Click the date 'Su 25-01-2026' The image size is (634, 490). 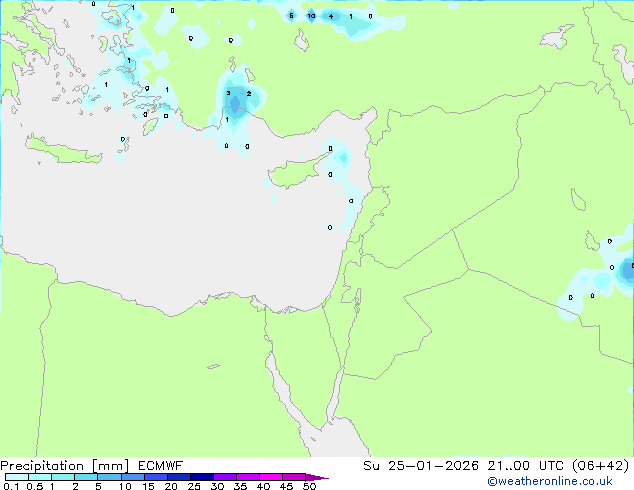421,466
